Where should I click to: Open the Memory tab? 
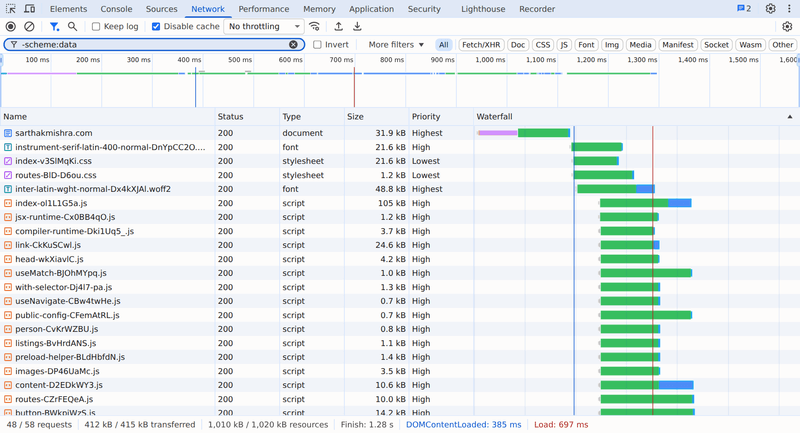pyautogui.click(x=319, y=9)
